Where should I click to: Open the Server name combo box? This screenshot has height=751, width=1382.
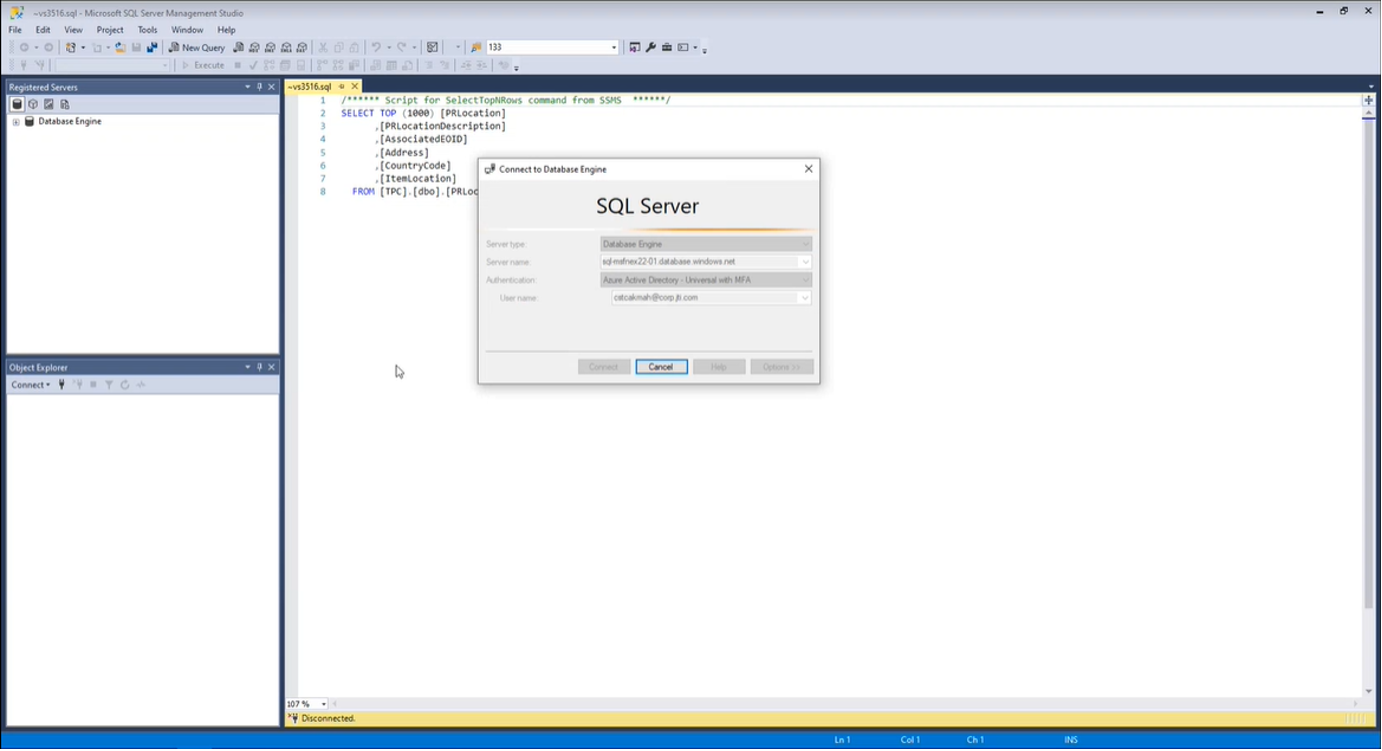(805, 262)
